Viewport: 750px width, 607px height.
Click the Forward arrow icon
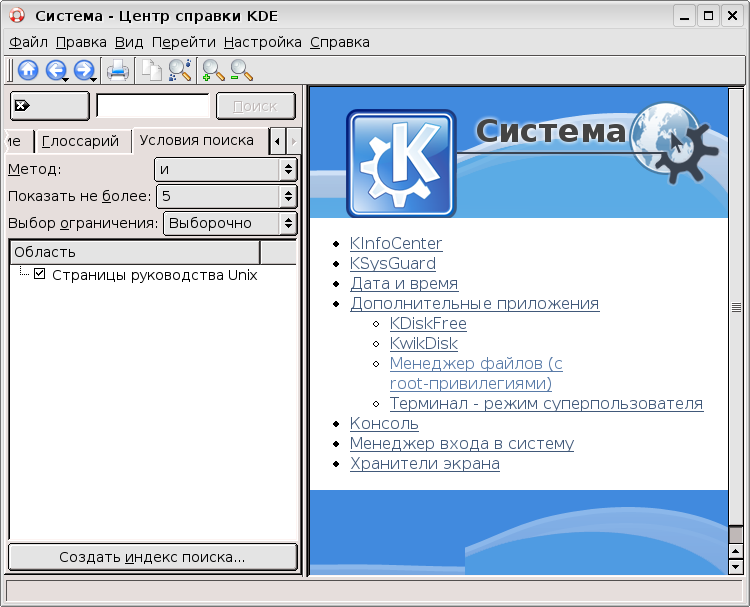tap(84, 70)
